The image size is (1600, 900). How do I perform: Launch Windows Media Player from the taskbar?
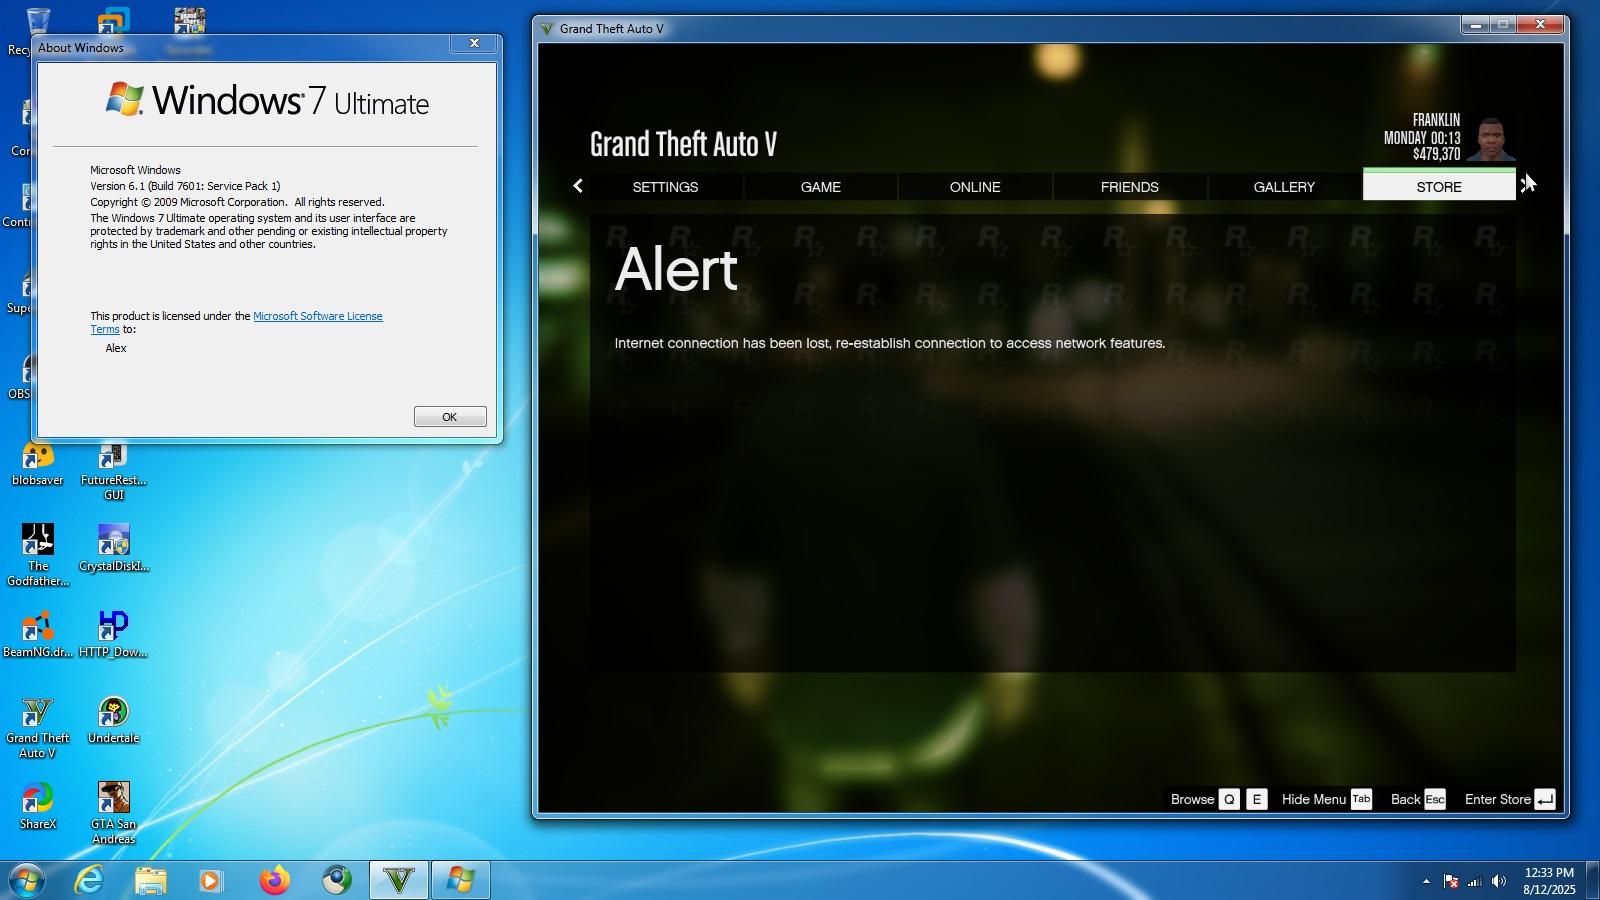[211, 880]
